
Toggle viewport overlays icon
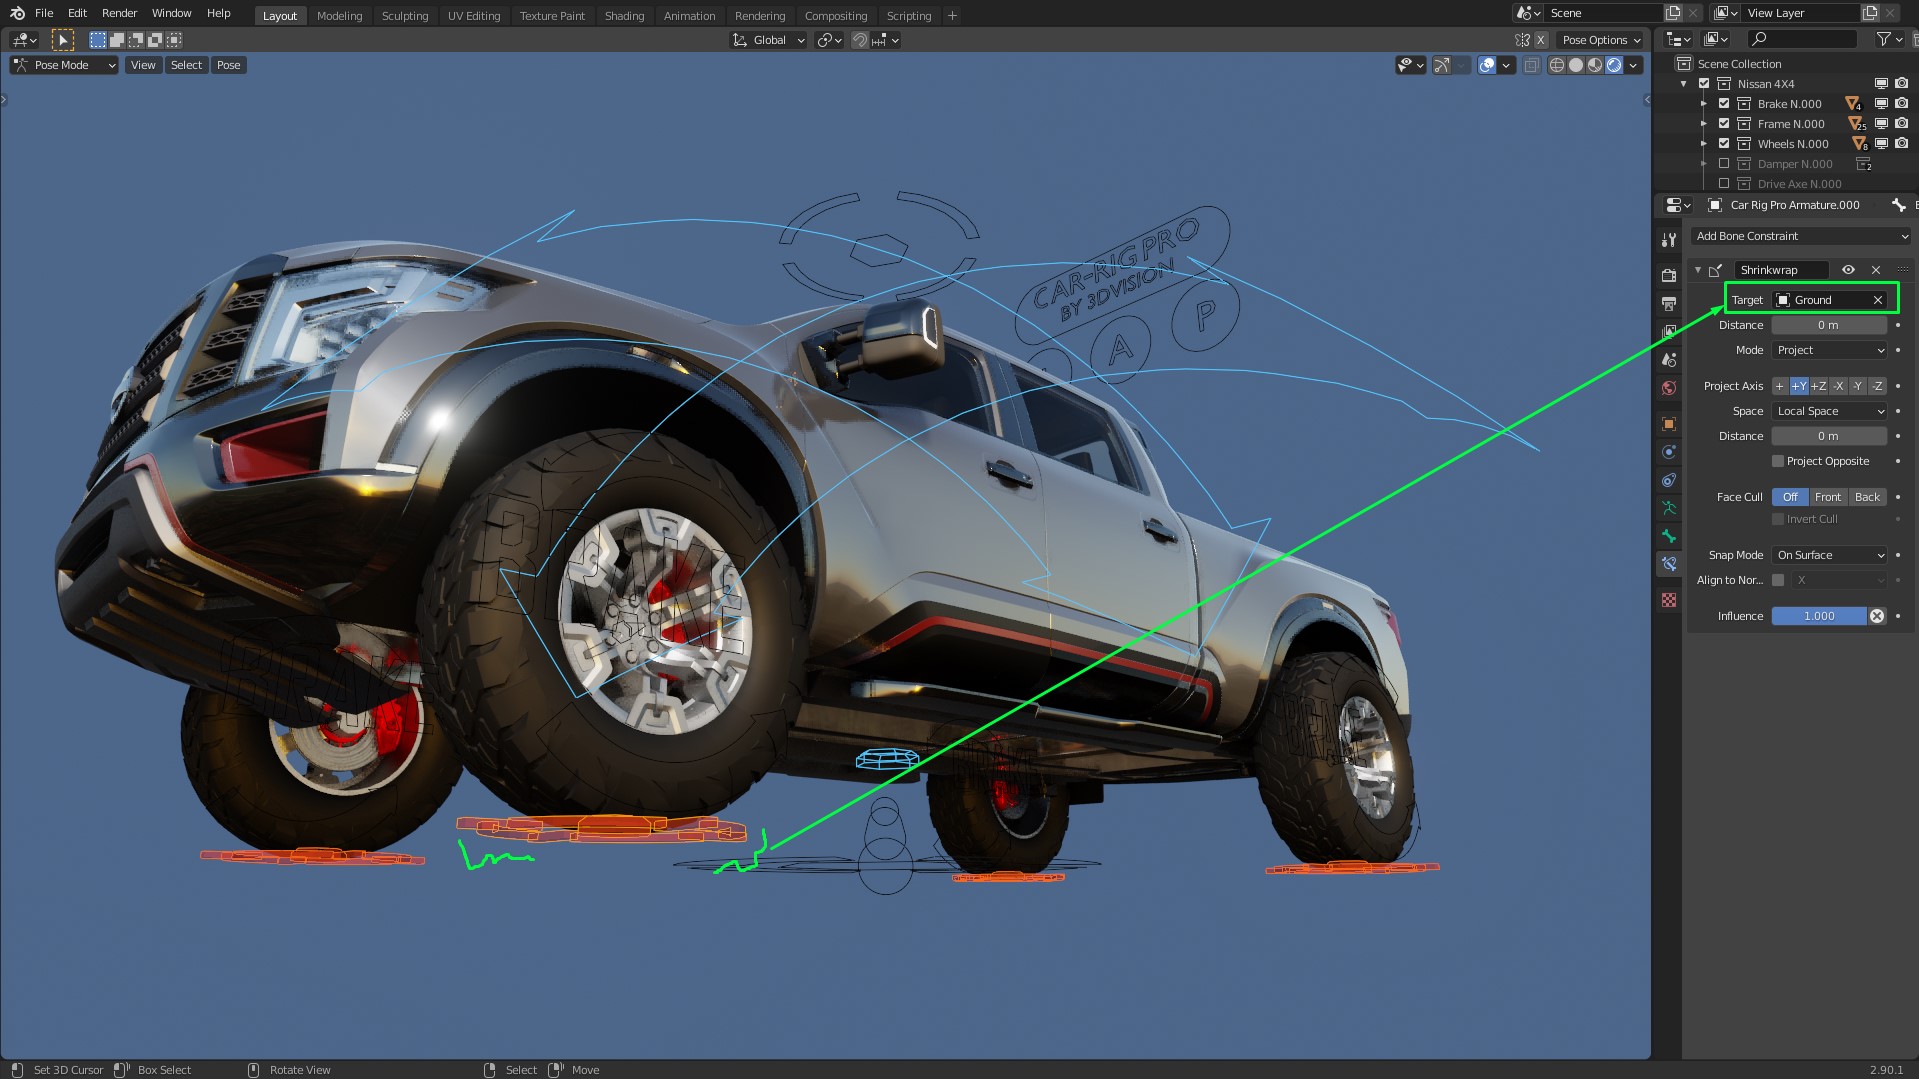point(1487,65)
